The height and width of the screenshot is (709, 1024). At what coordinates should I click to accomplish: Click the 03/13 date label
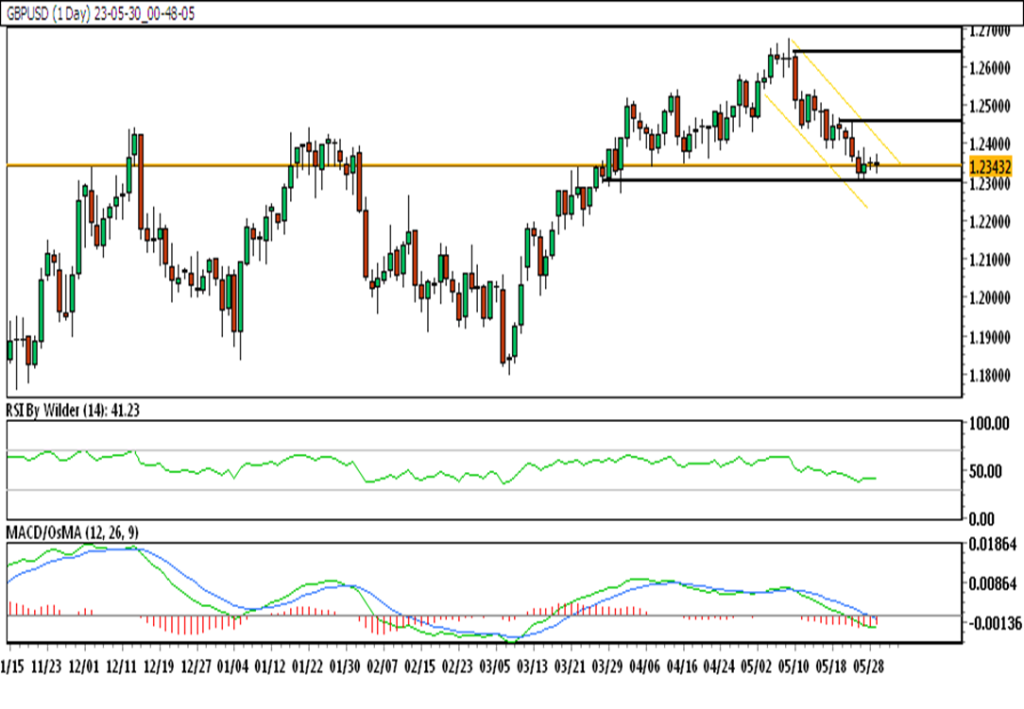pos(532,667)
